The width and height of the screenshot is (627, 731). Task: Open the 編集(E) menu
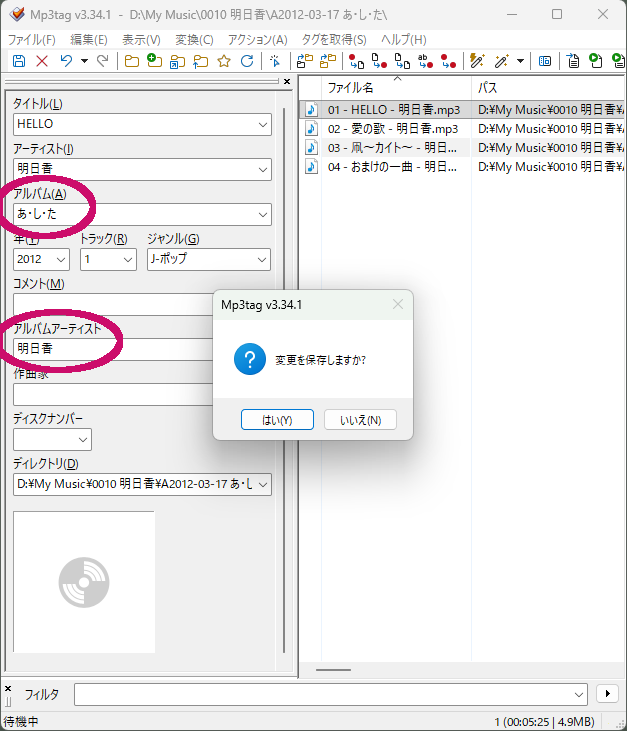pos(89,40)
